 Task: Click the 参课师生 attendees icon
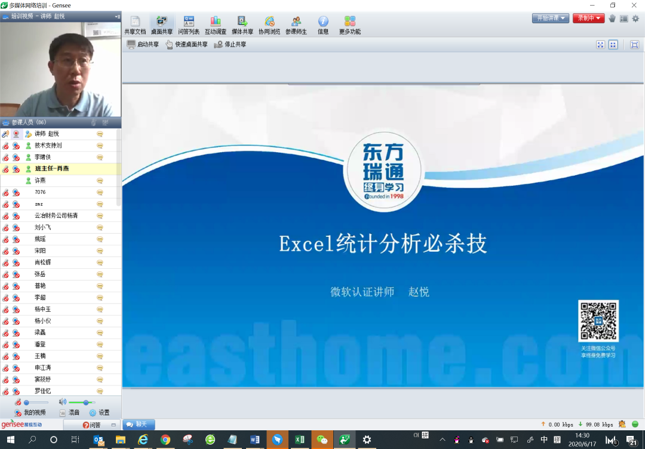click(296, 25)
